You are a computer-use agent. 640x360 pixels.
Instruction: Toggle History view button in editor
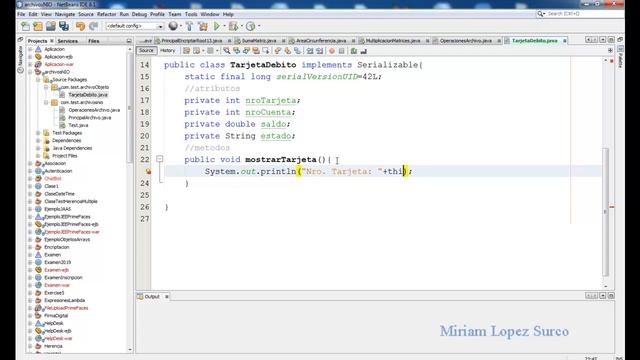point(167,51)
